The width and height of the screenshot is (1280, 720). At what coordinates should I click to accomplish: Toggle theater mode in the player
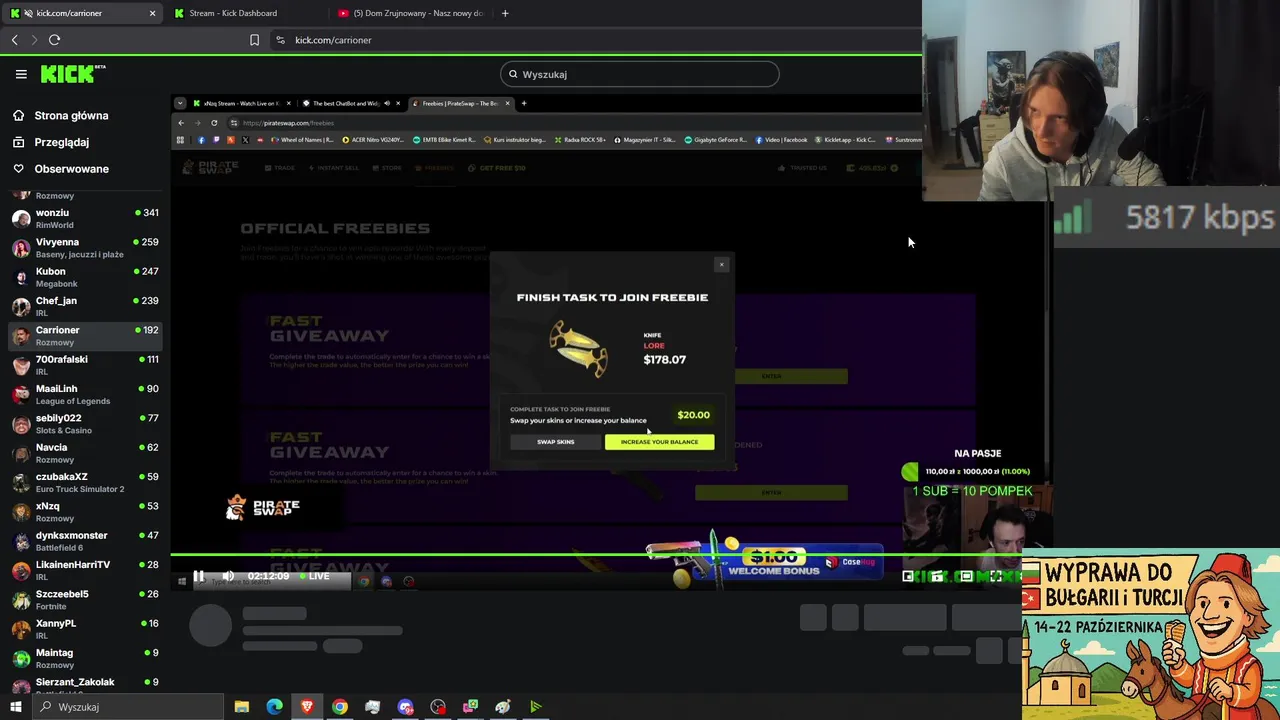966,576
